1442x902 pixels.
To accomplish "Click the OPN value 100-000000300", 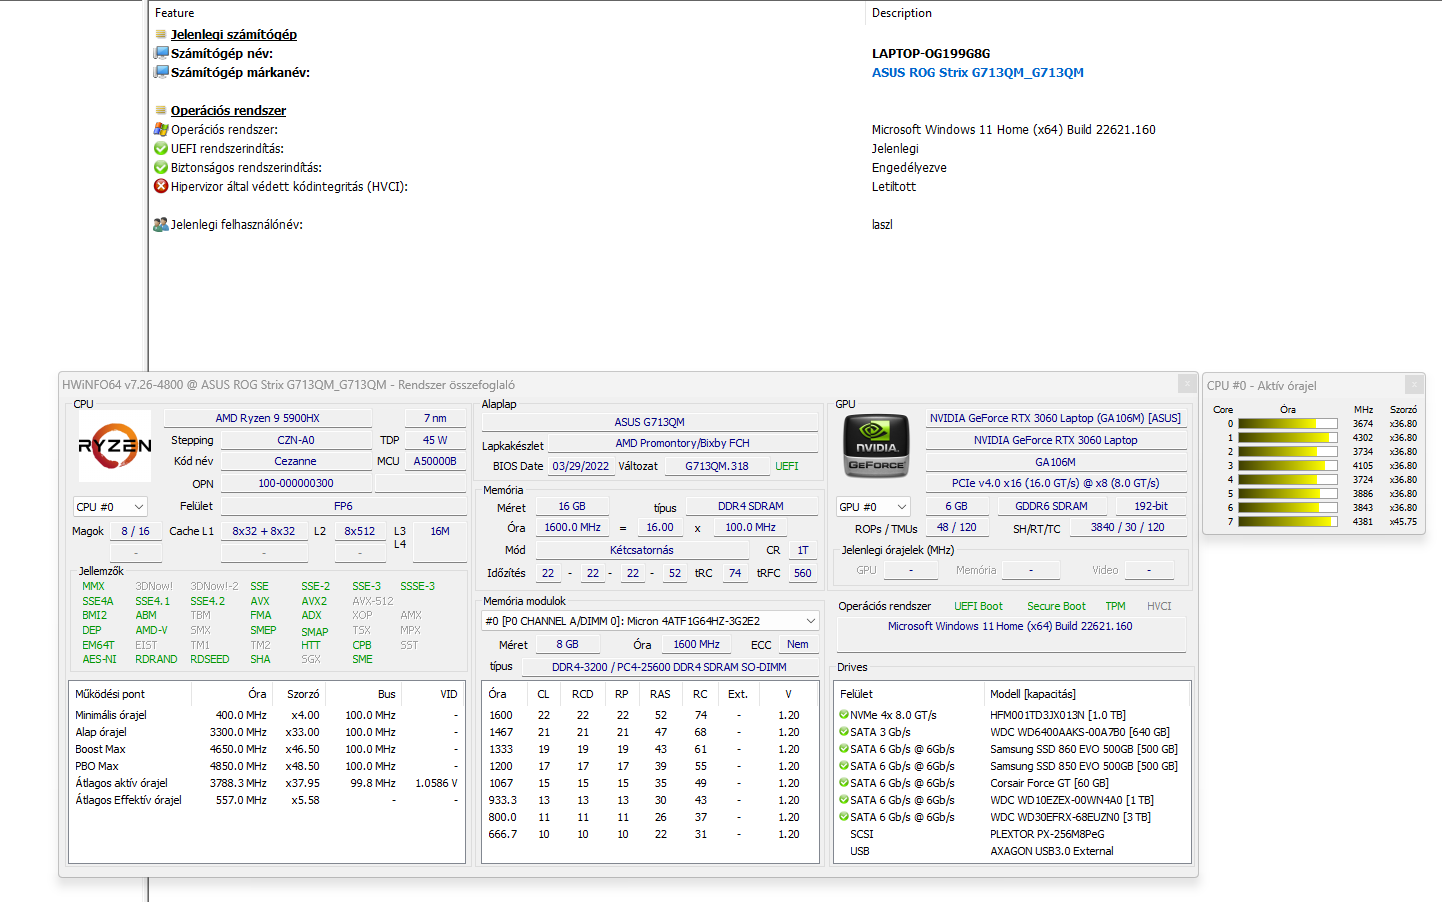I will [x=296, y=483].
